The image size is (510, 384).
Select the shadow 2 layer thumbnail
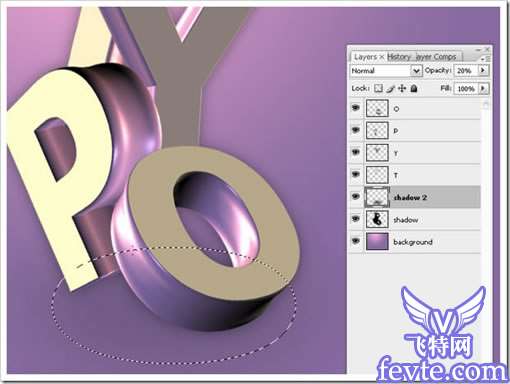point(377,197)
